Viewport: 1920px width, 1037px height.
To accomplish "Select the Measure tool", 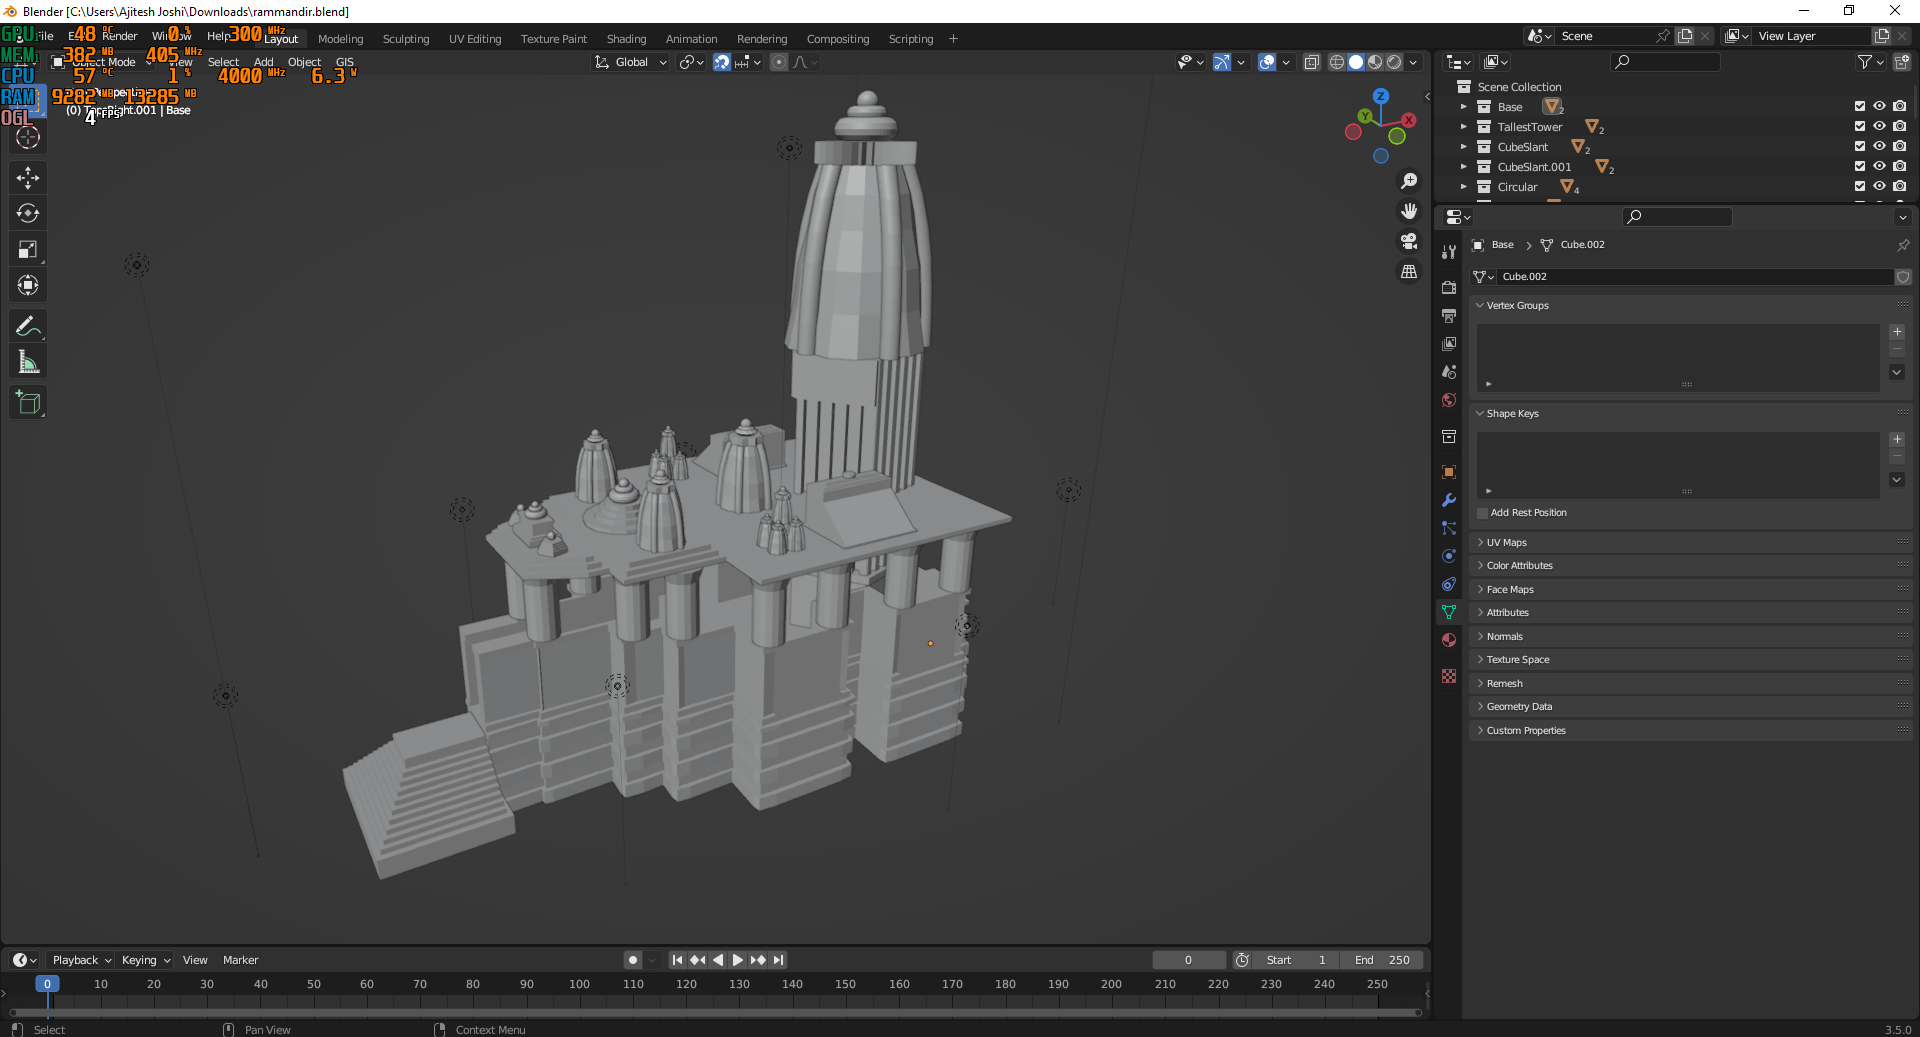I will tap(28, 362).
